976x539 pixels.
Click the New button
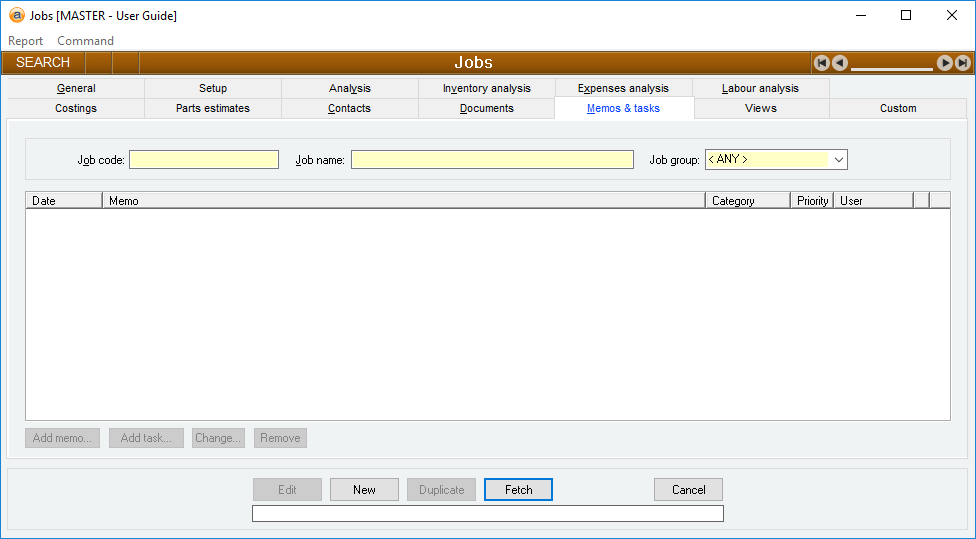pyautogui.click(x=364, y=490)
